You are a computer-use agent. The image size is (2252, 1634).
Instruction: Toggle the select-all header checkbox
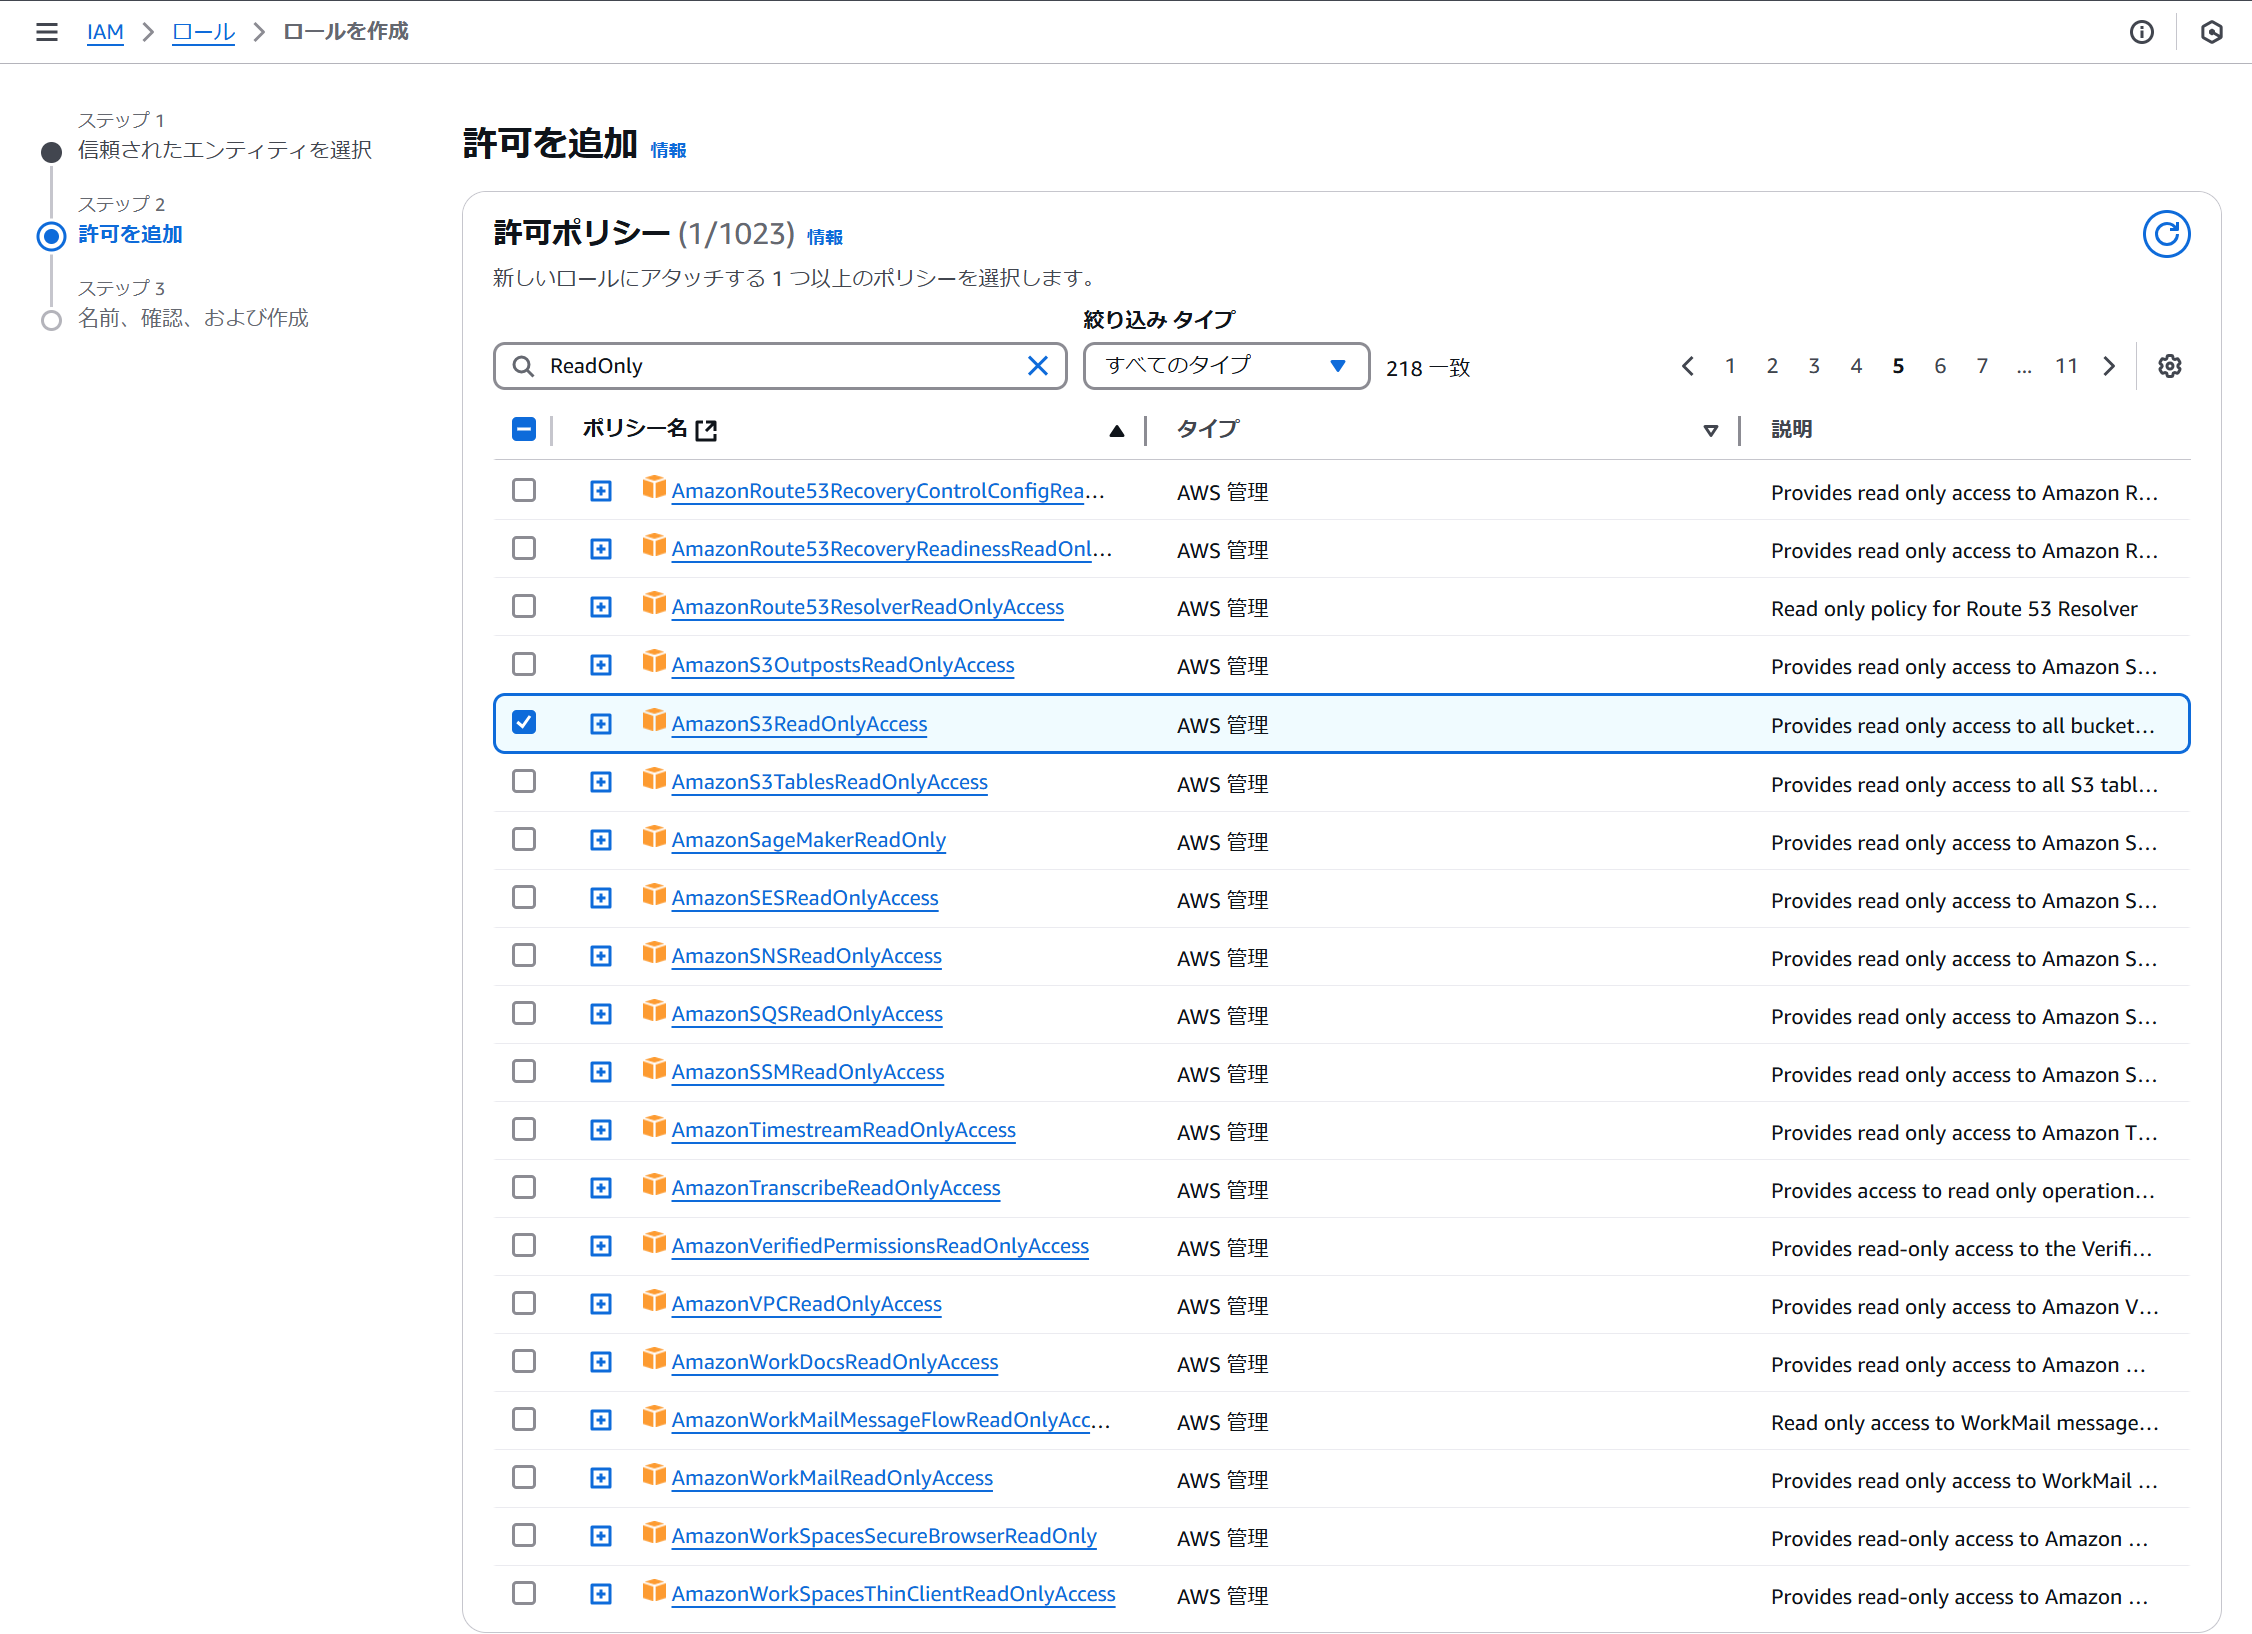coord(524,429)
